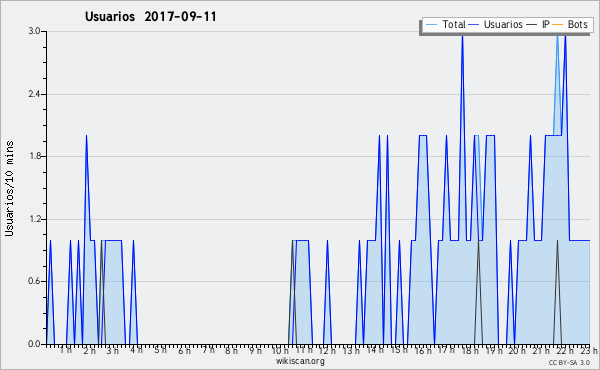
Task: Click the y-axis value 2.4
Action: click(34, 94)
